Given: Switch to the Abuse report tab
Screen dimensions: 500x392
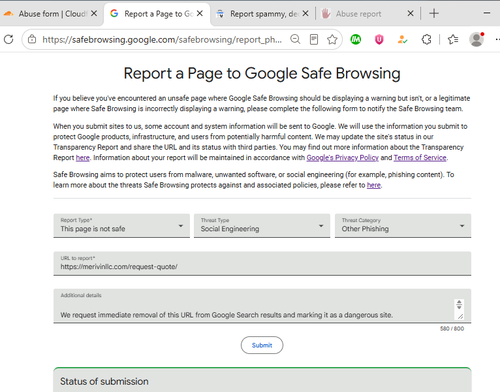Looking at the screenshot, I should click(367, 14).
